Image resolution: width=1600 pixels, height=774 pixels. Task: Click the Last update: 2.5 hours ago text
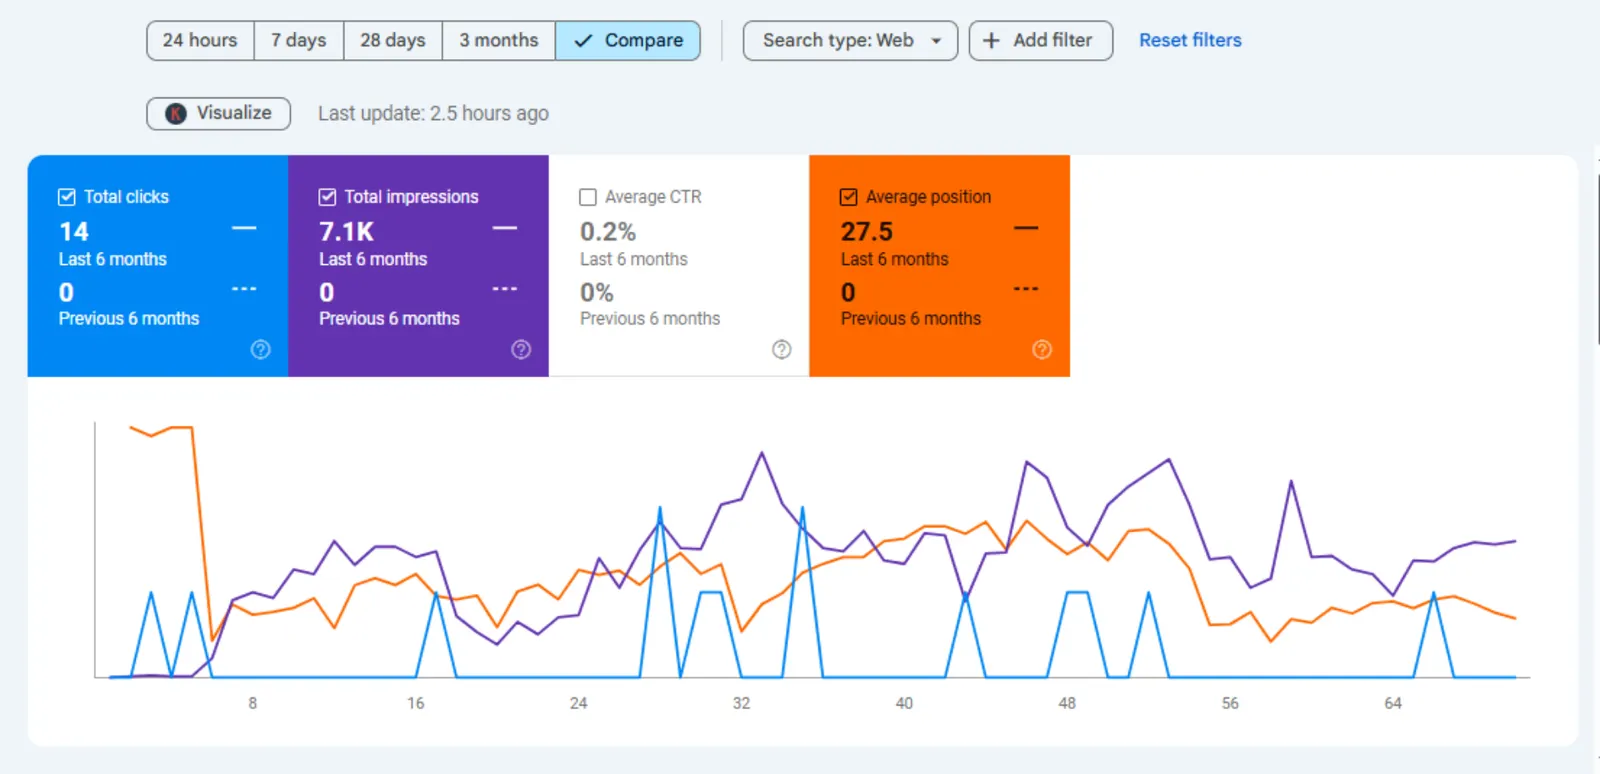point(433,114)
